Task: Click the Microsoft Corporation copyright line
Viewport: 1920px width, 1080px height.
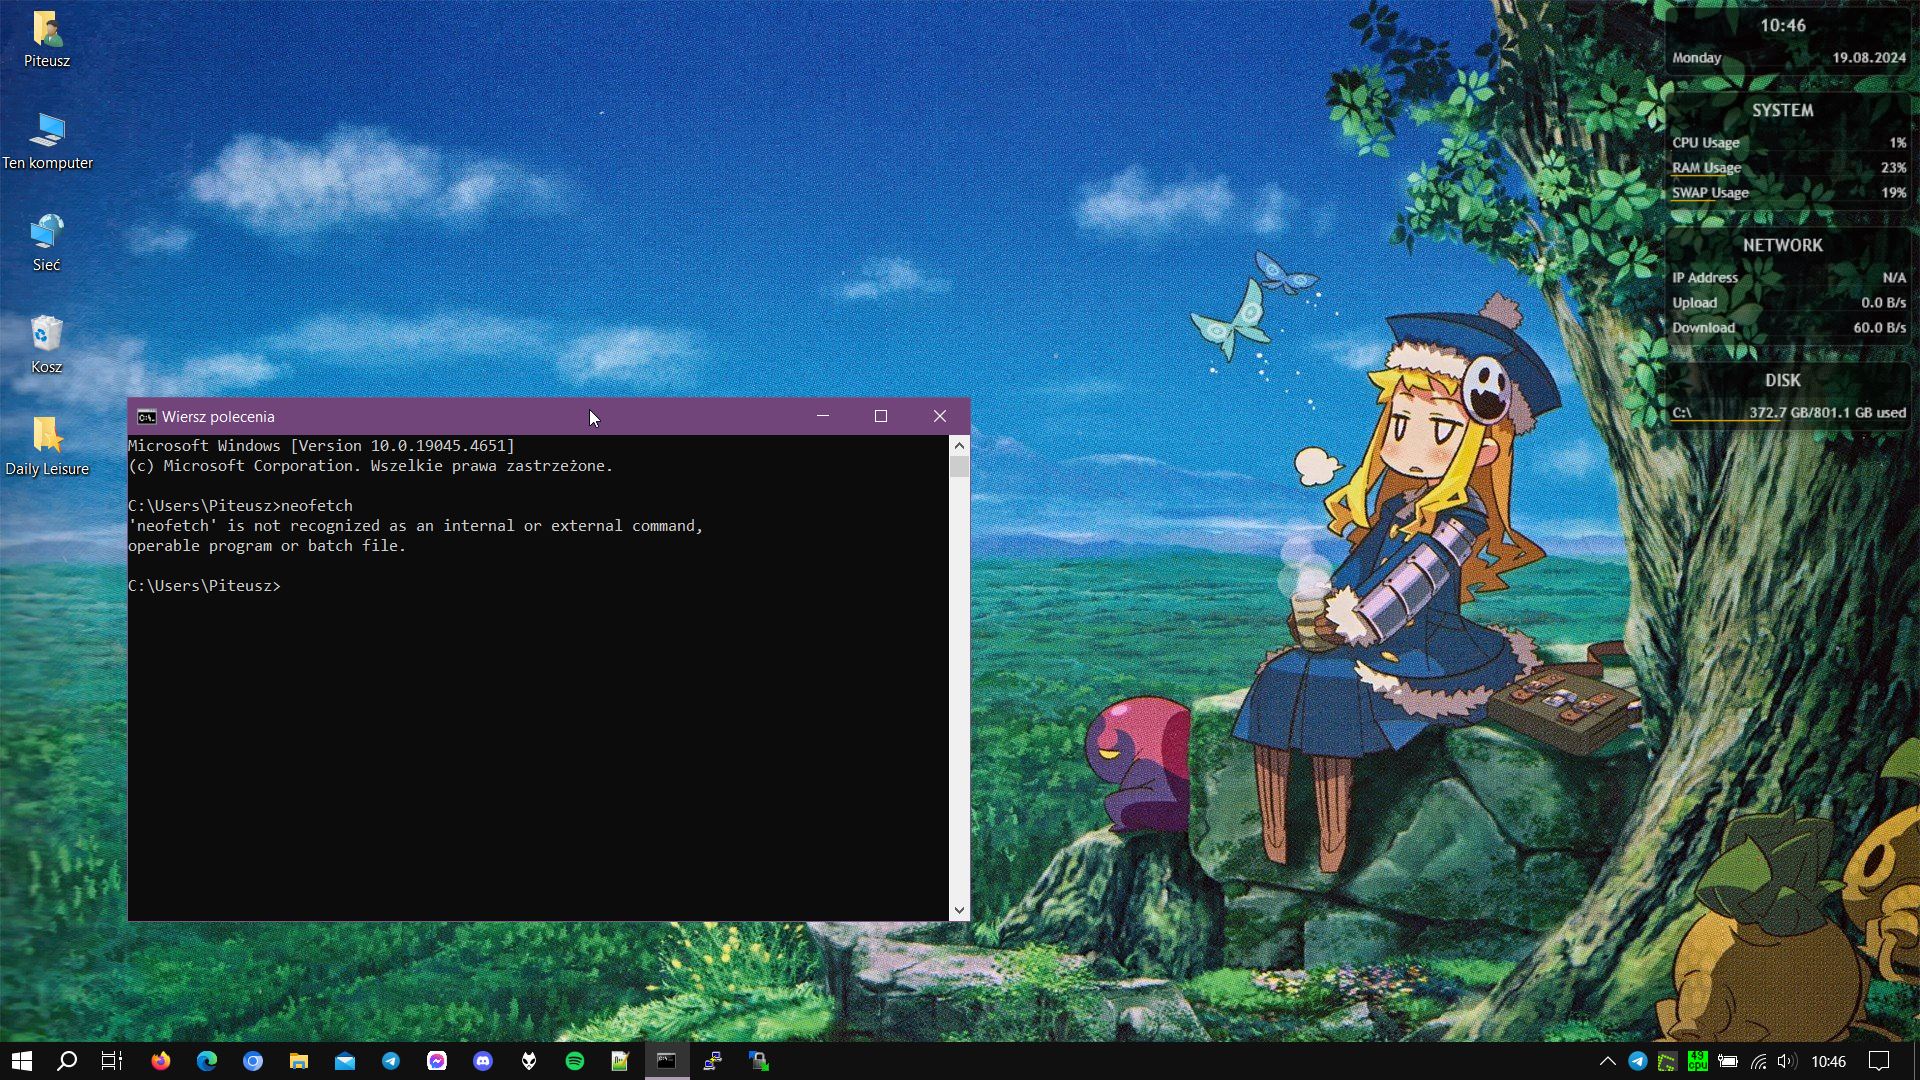Action: [x=370, y=466]
